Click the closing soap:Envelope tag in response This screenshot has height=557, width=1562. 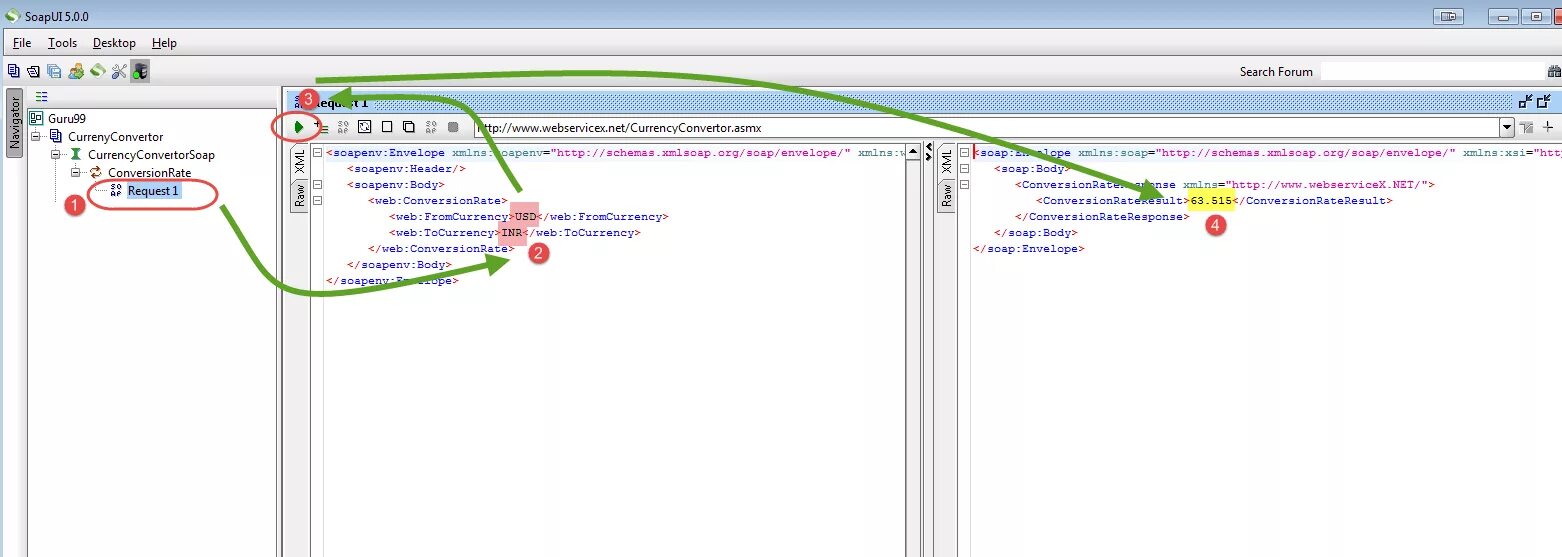1027,249
